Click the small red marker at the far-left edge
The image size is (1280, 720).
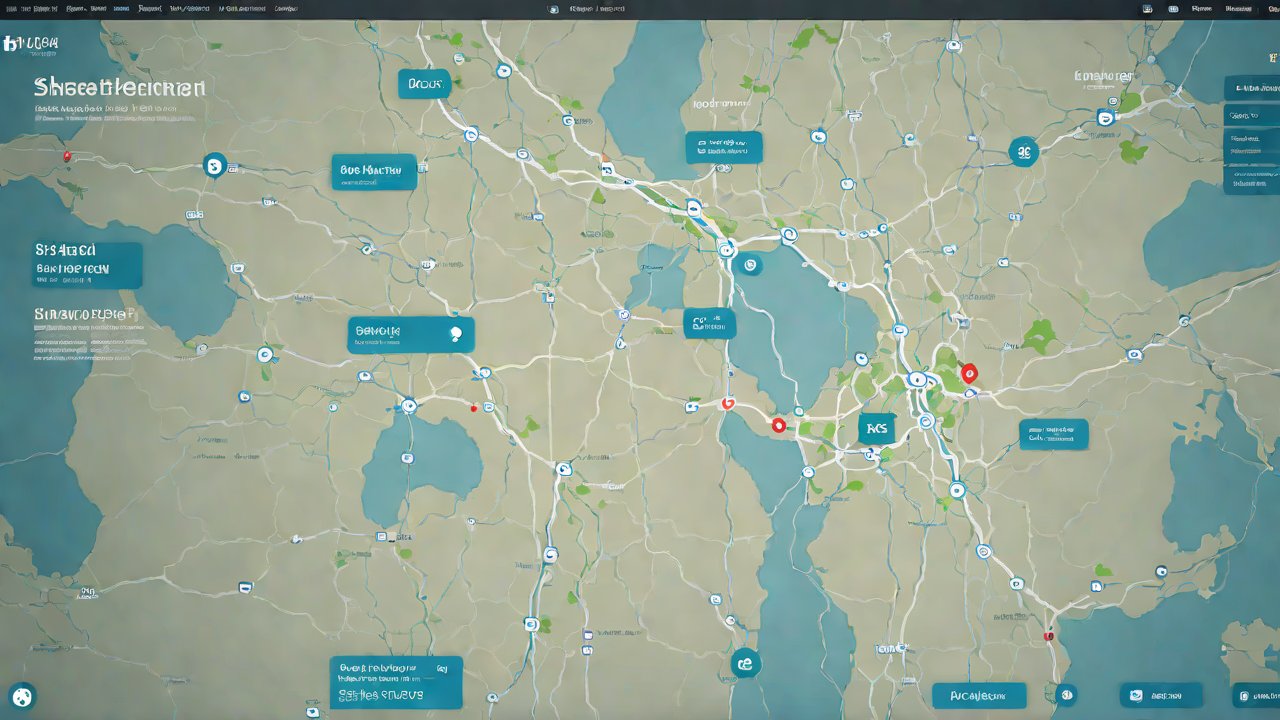tap(67, 156)
